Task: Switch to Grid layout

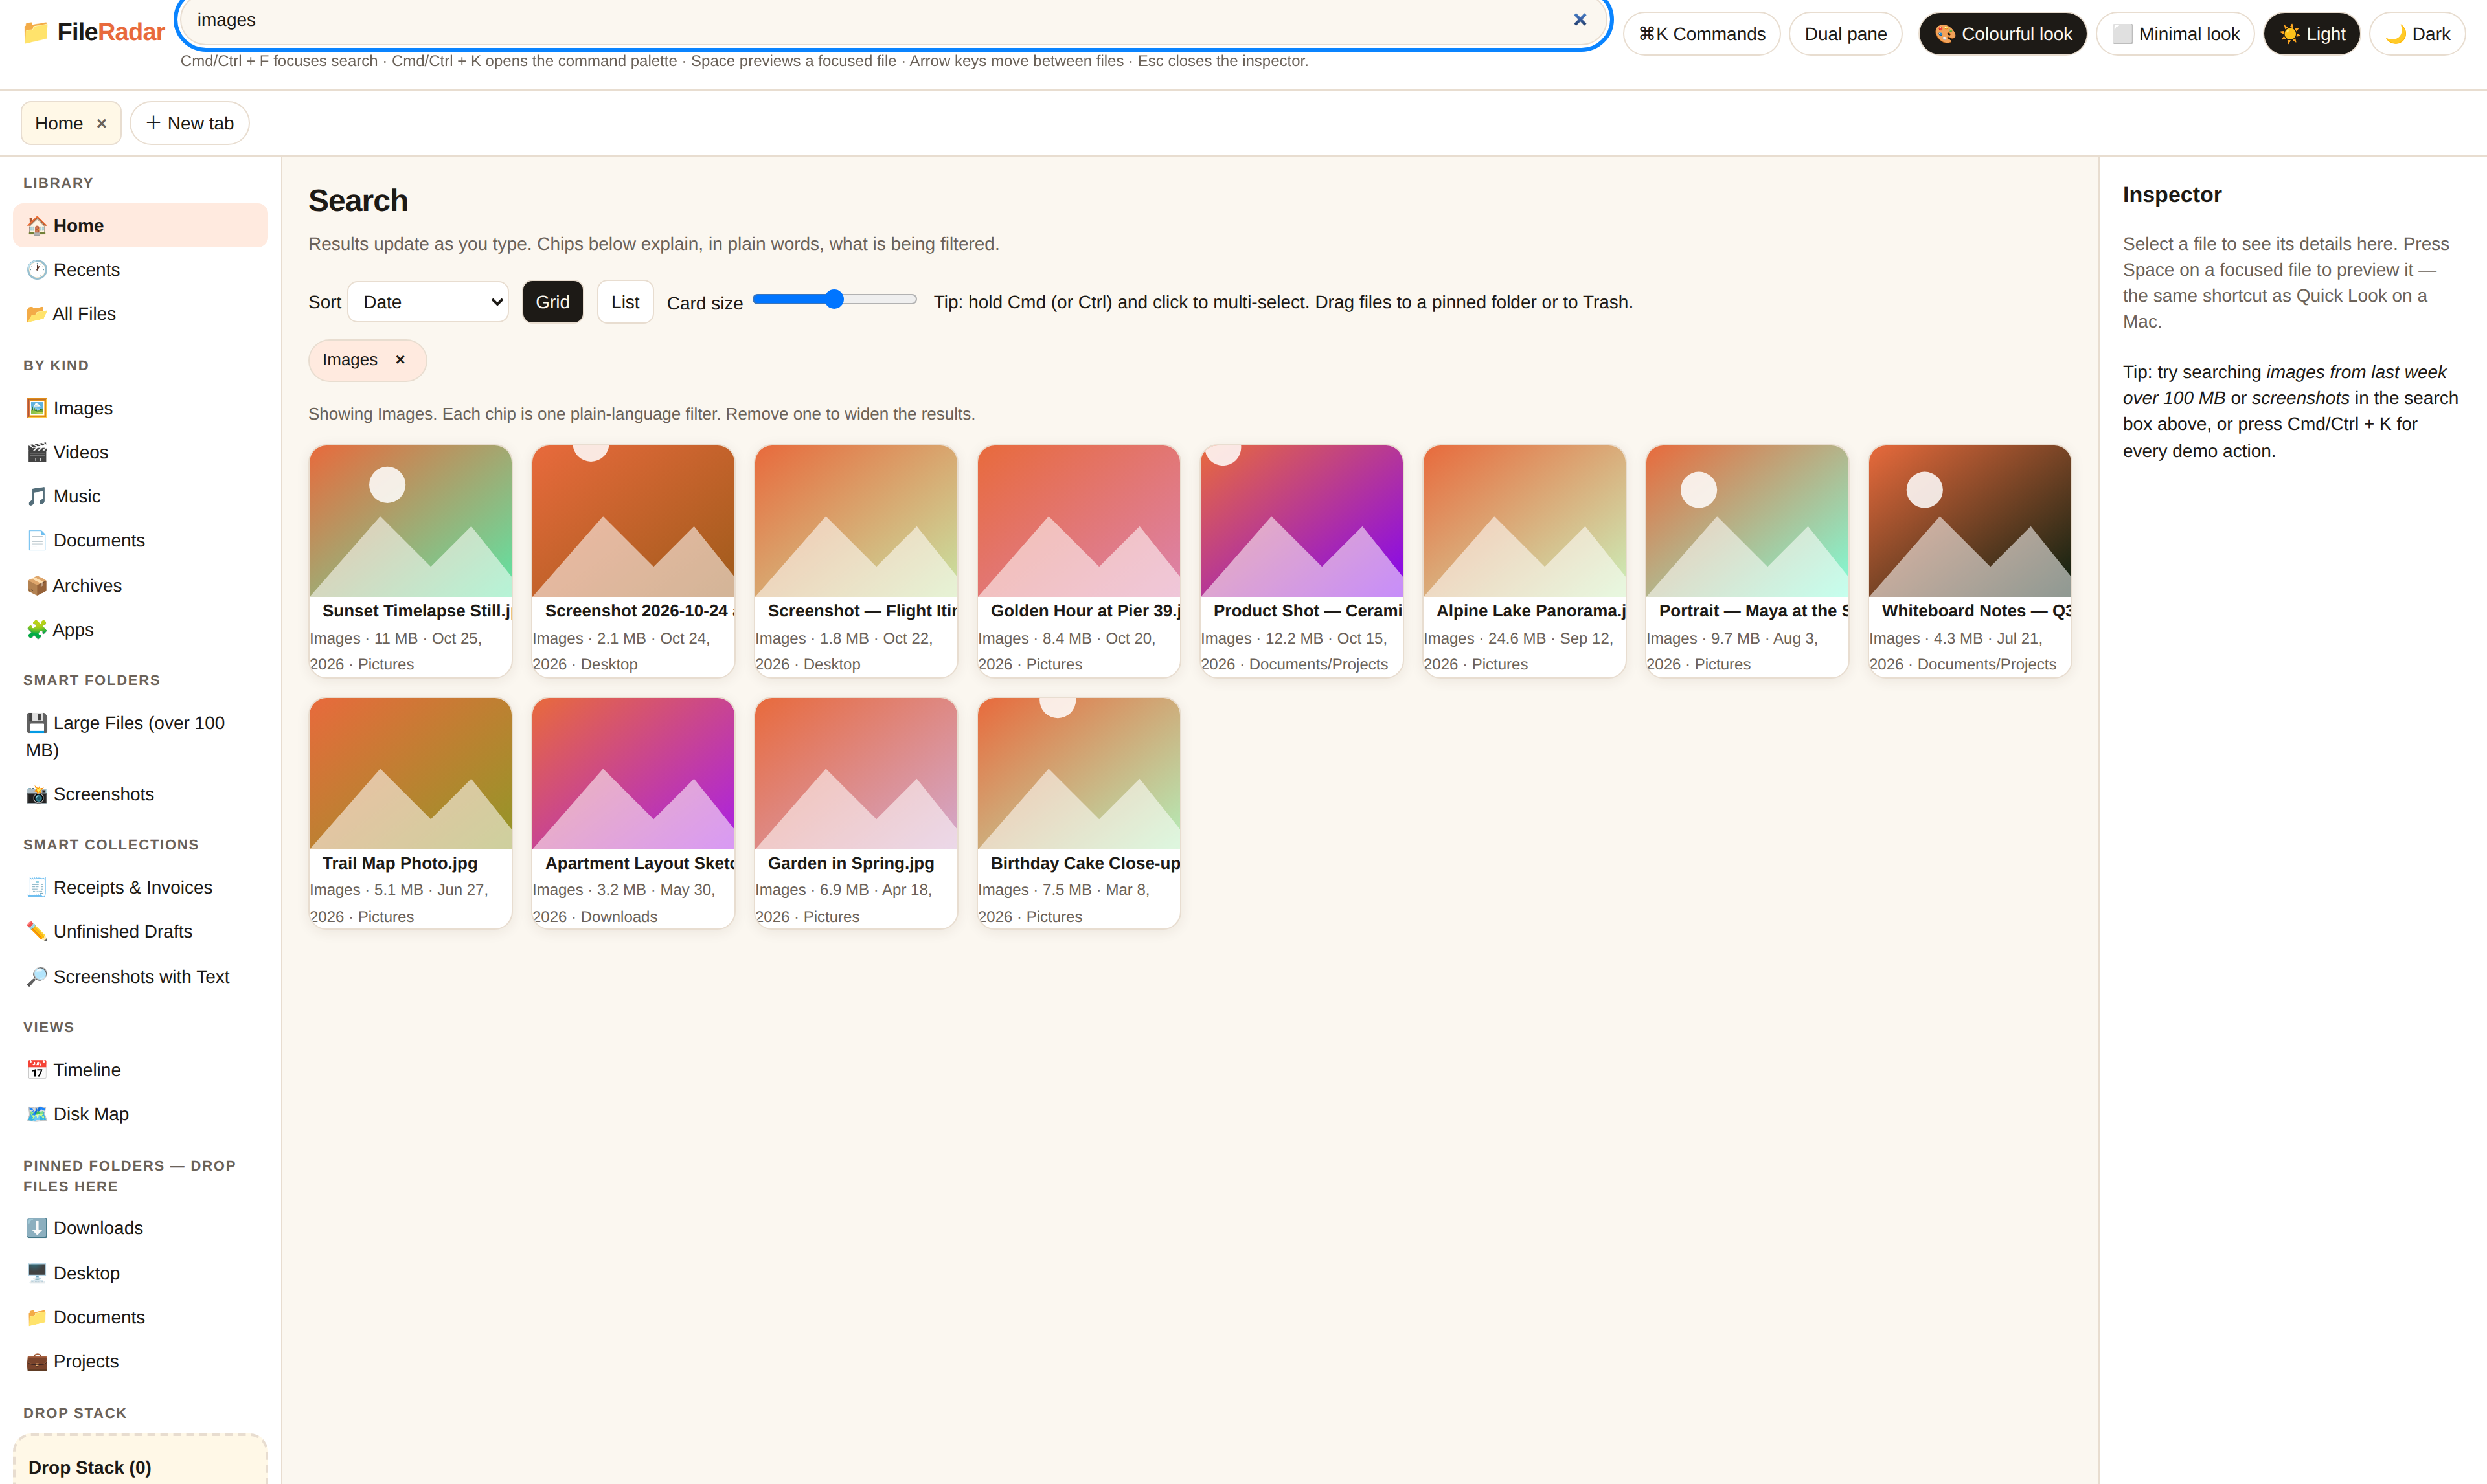Action: click(x=552, y=302)
